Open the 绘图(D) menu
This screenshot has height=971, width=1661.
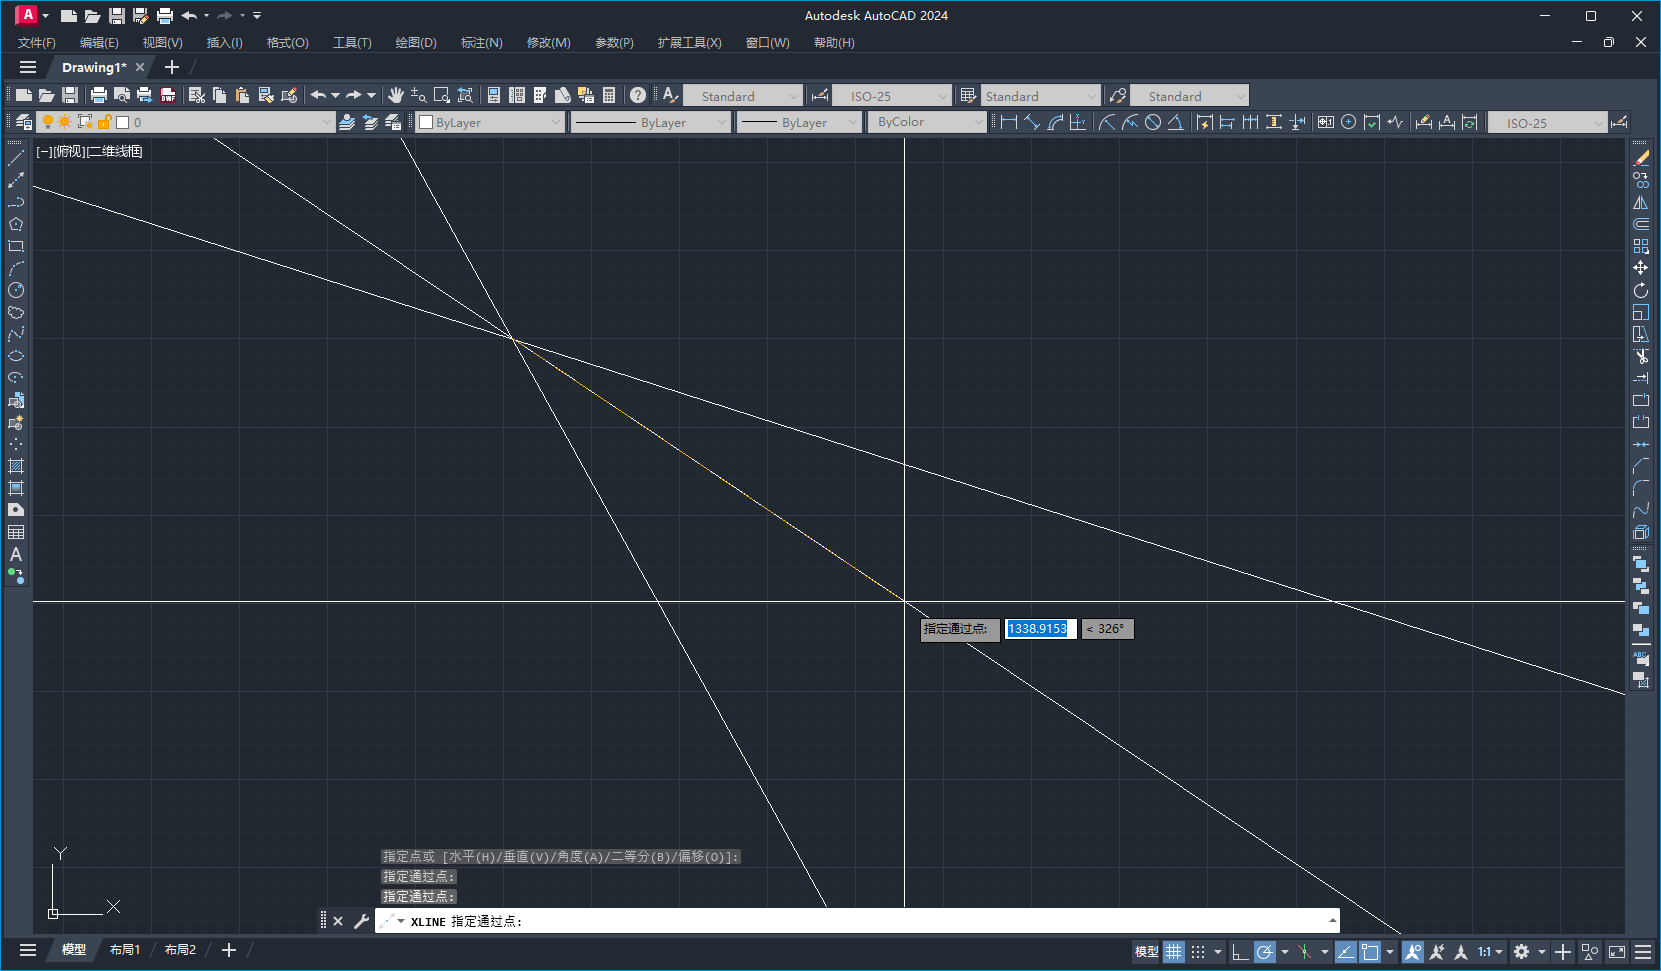416,42
